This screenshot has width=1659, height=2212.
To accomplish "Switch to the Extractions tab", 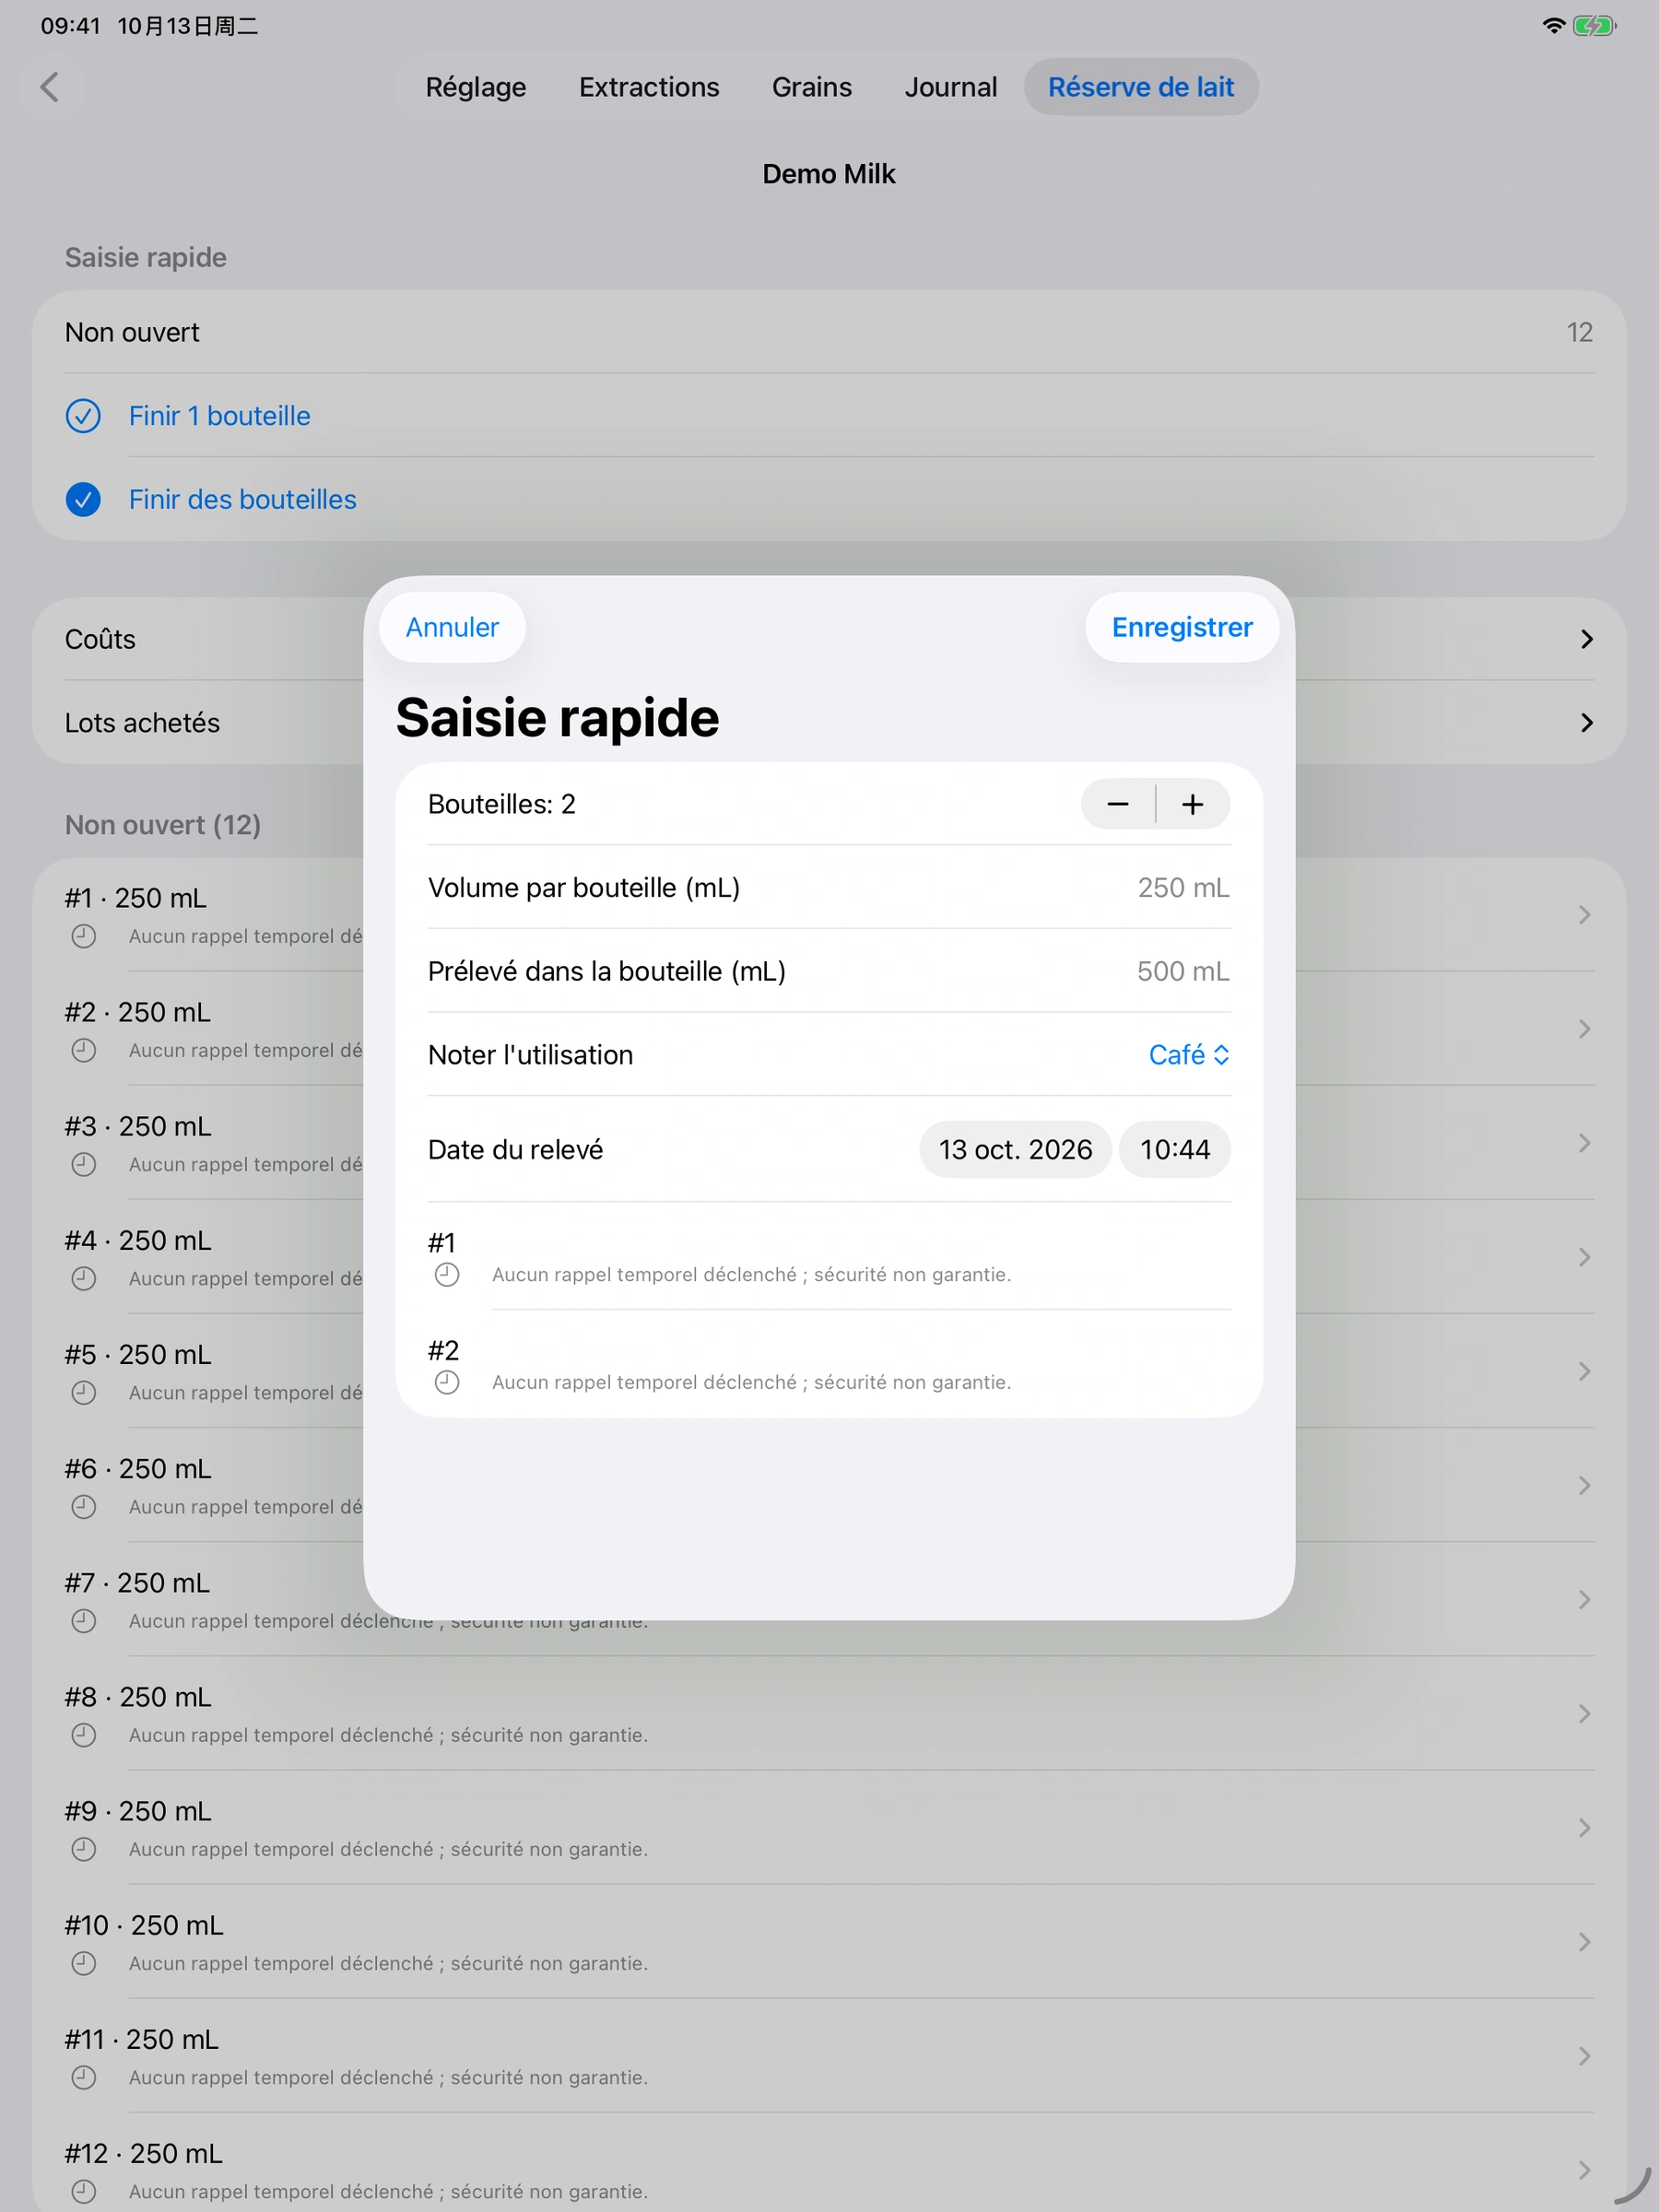I will coord(649,87).
